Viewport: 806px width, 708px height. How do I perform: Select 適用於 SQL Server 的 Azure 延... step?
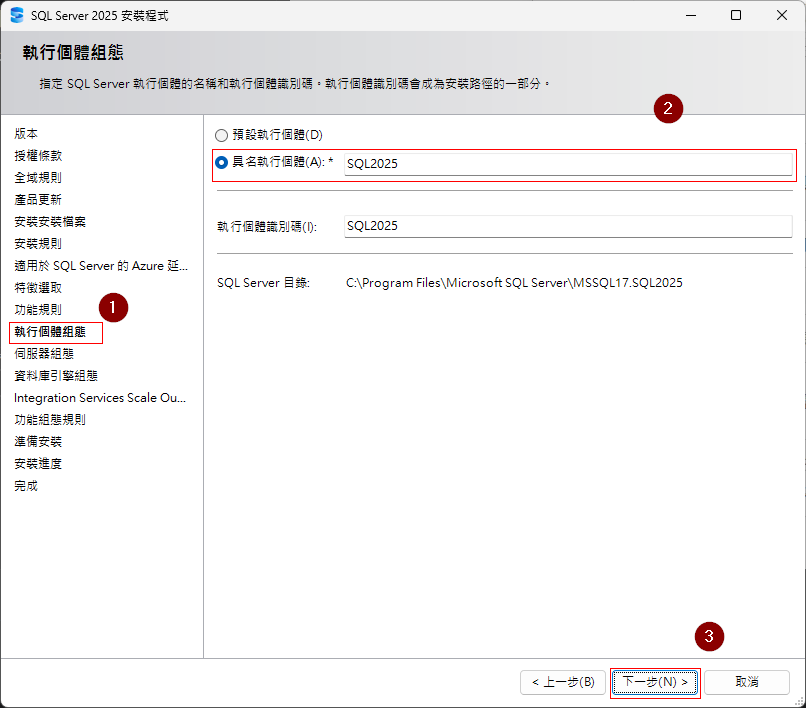click(x=101, y=266)
